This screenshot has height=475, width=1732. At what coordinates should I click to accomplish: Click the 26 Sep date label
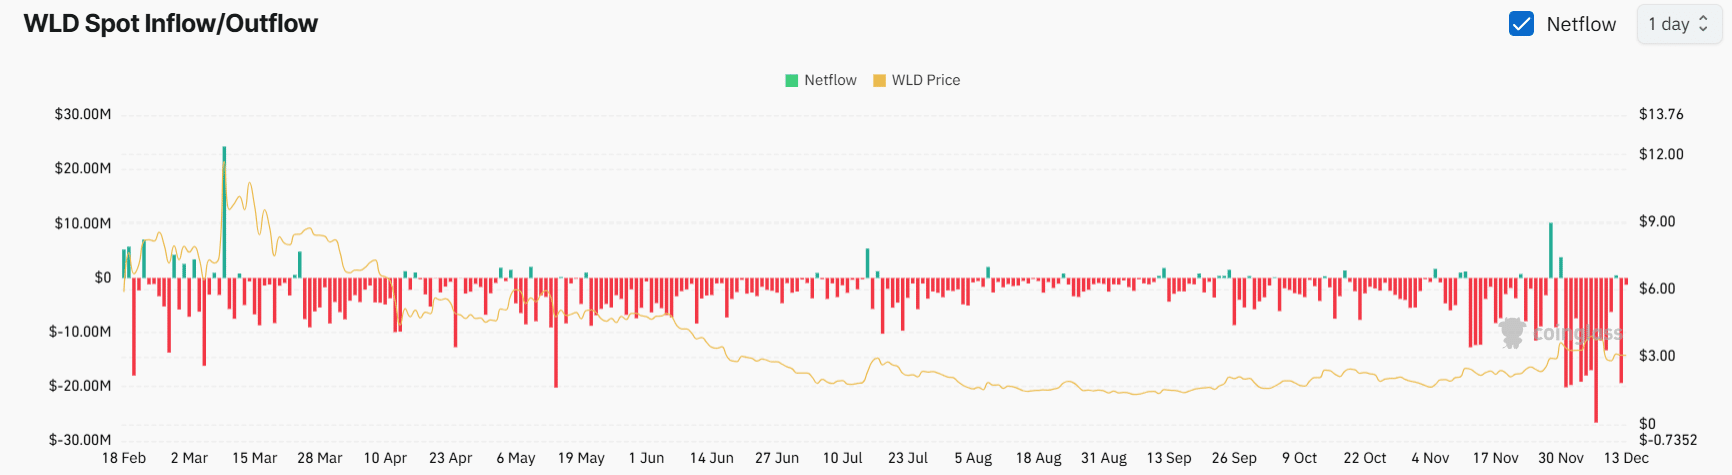1234,458
